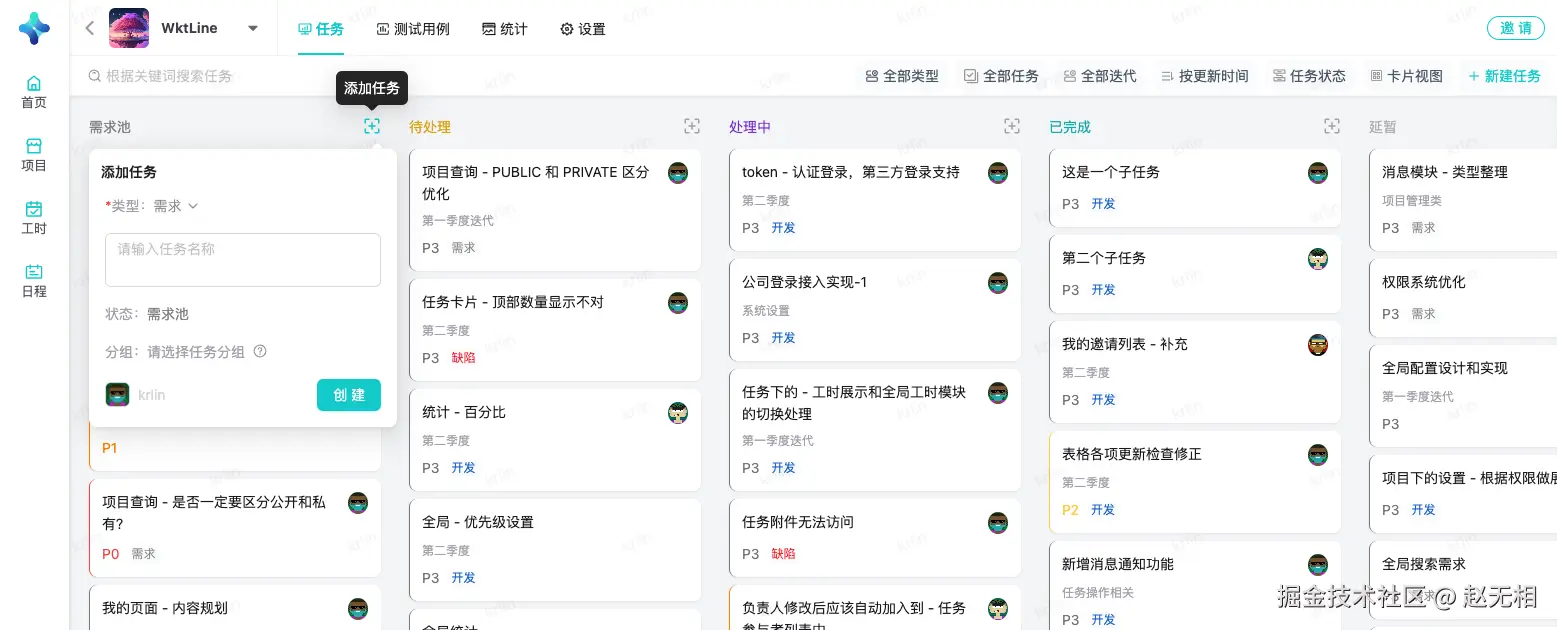1557x630 pixels.
Task: Go to 首页 in sidebar
Action: click(x=34, y=92)
